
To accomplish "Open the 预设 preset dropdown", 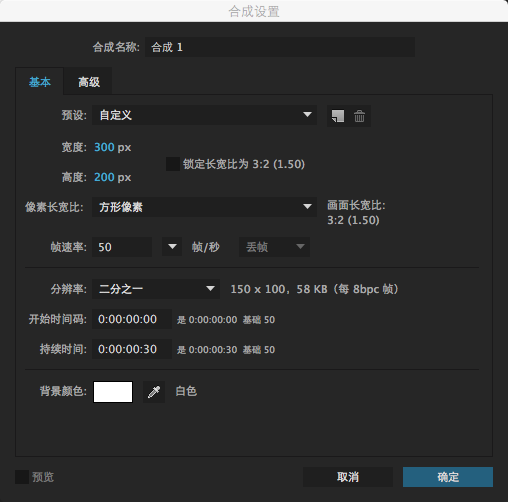I will [204, 115].
